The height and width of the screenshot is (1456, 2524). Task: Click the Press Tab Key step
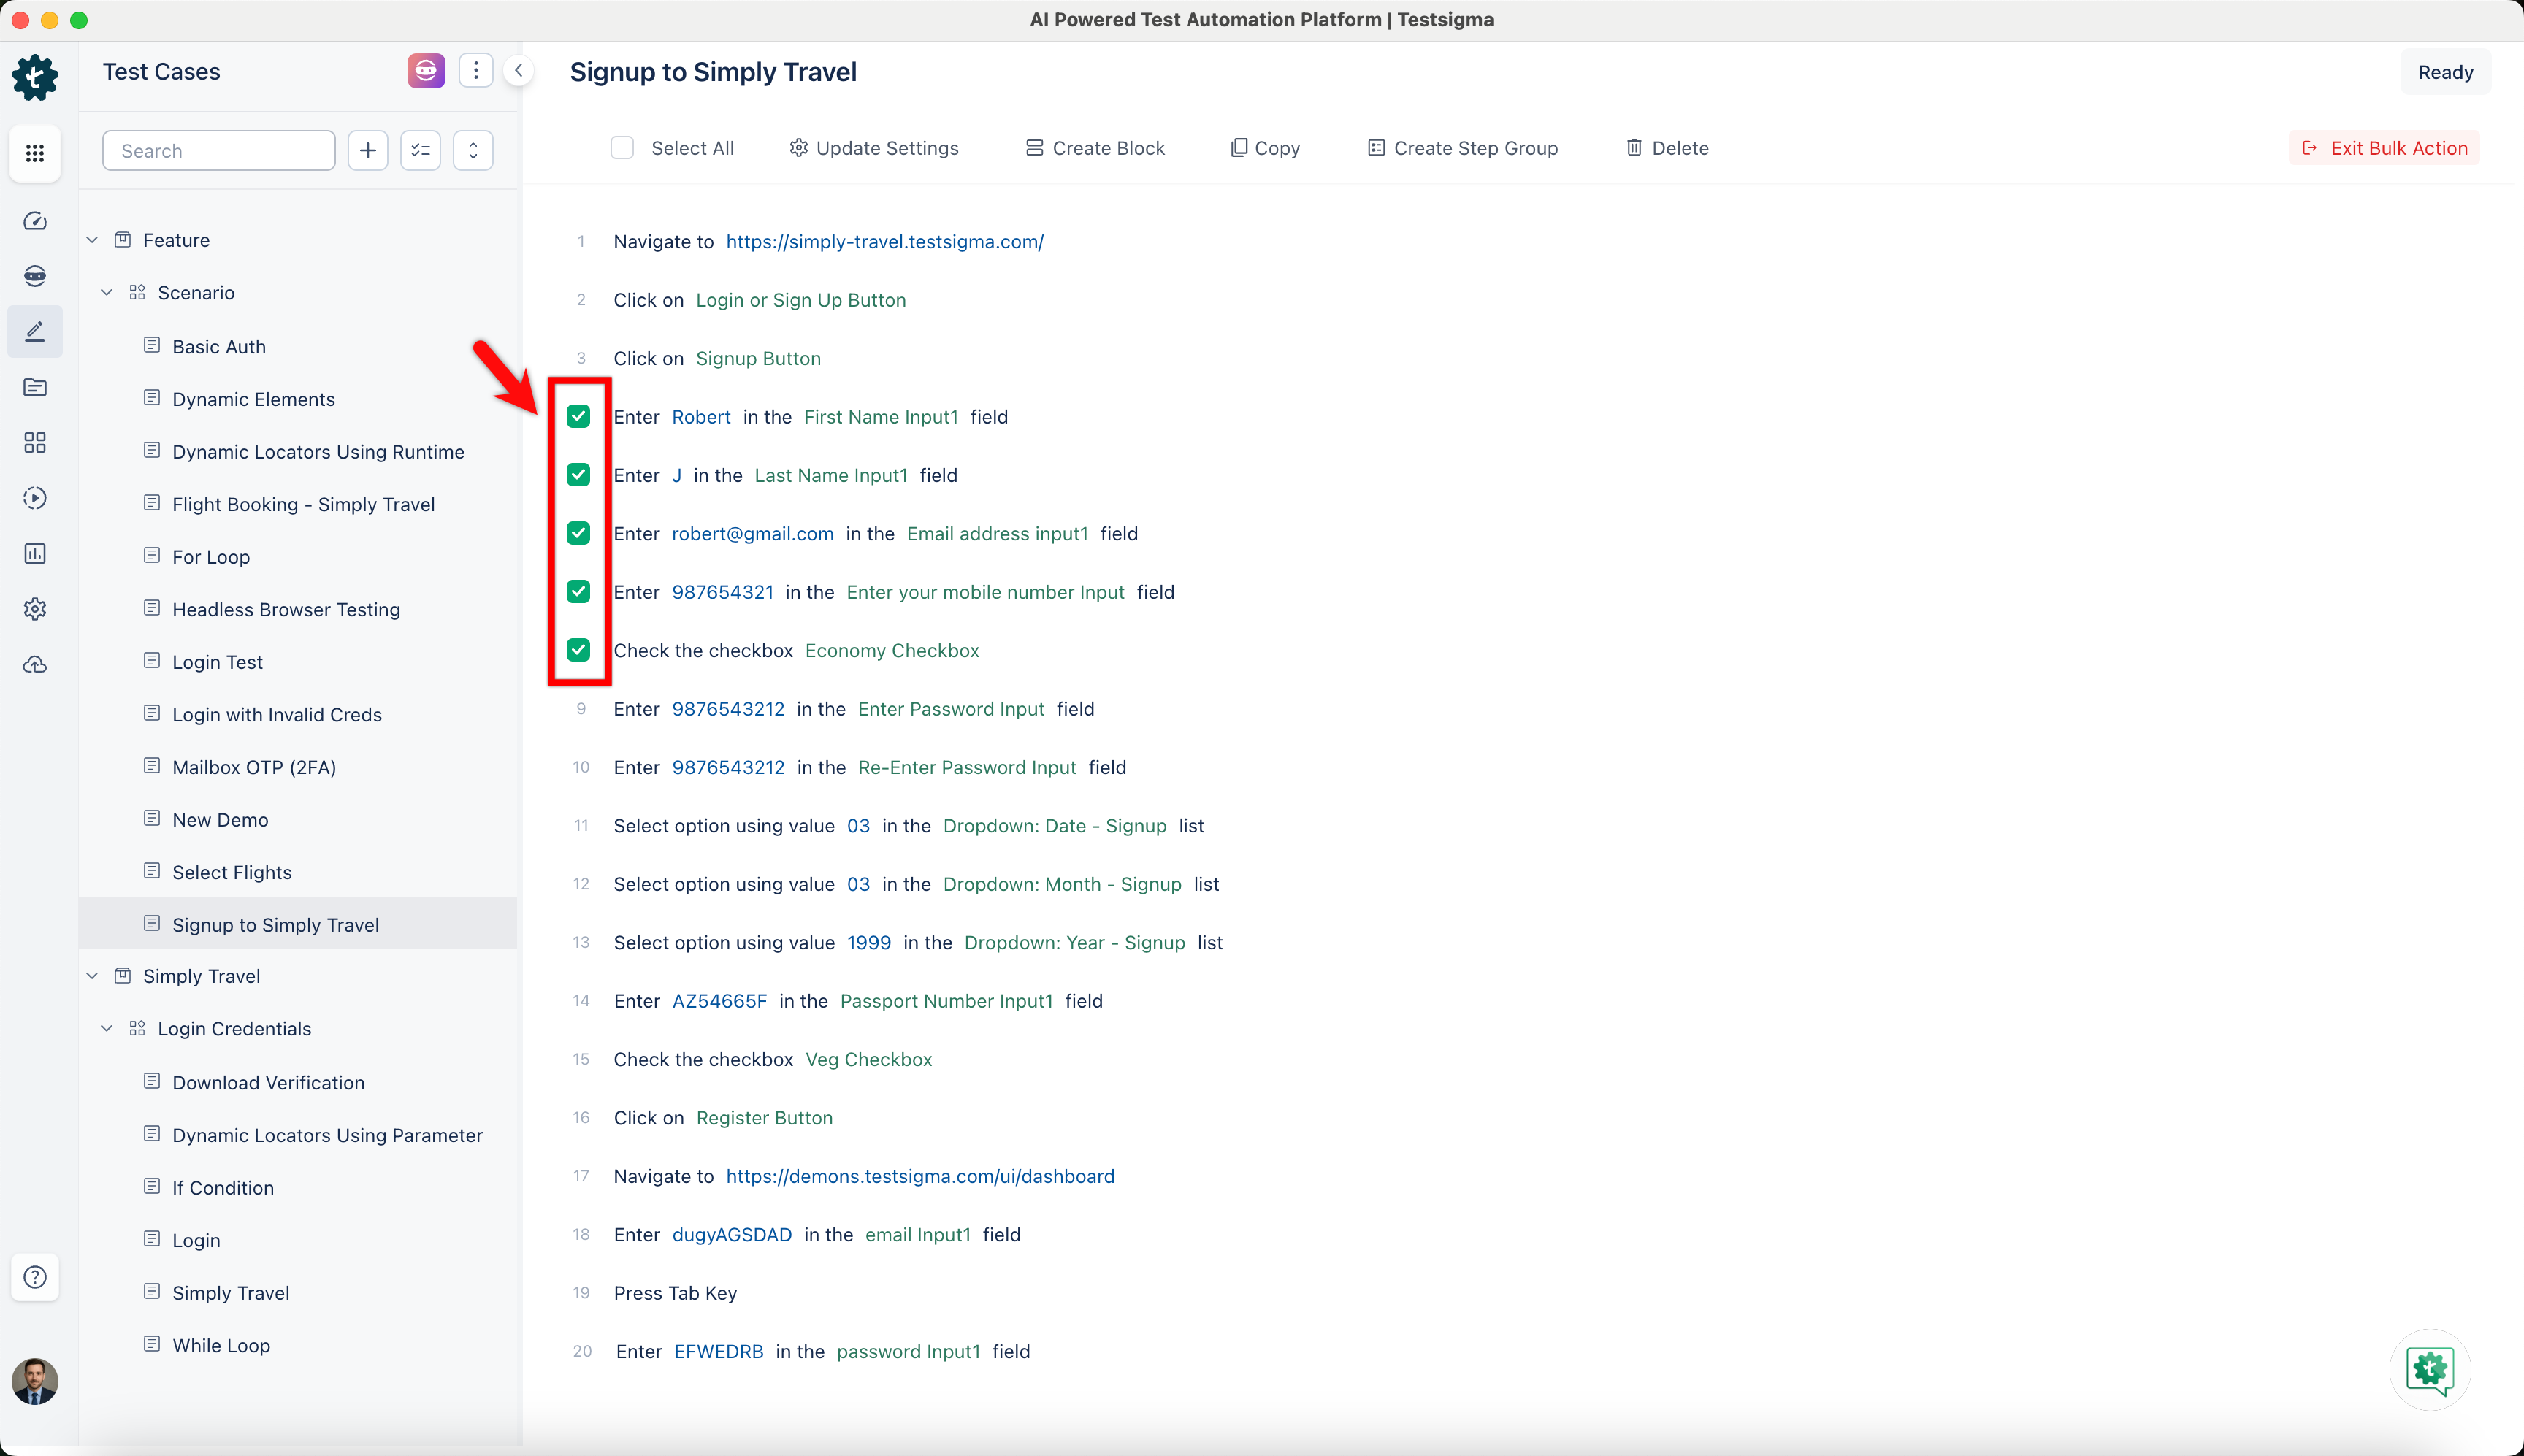[675, 1293]
